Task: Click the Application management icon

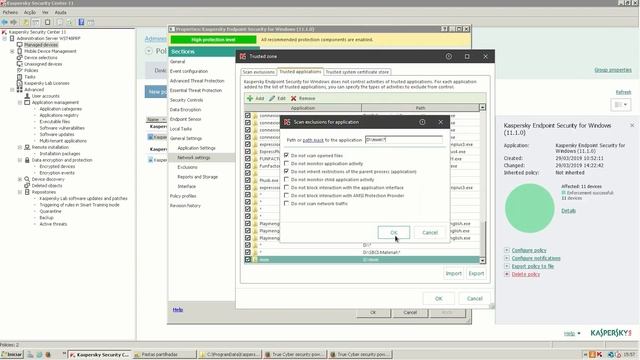Action: [27, 102]
